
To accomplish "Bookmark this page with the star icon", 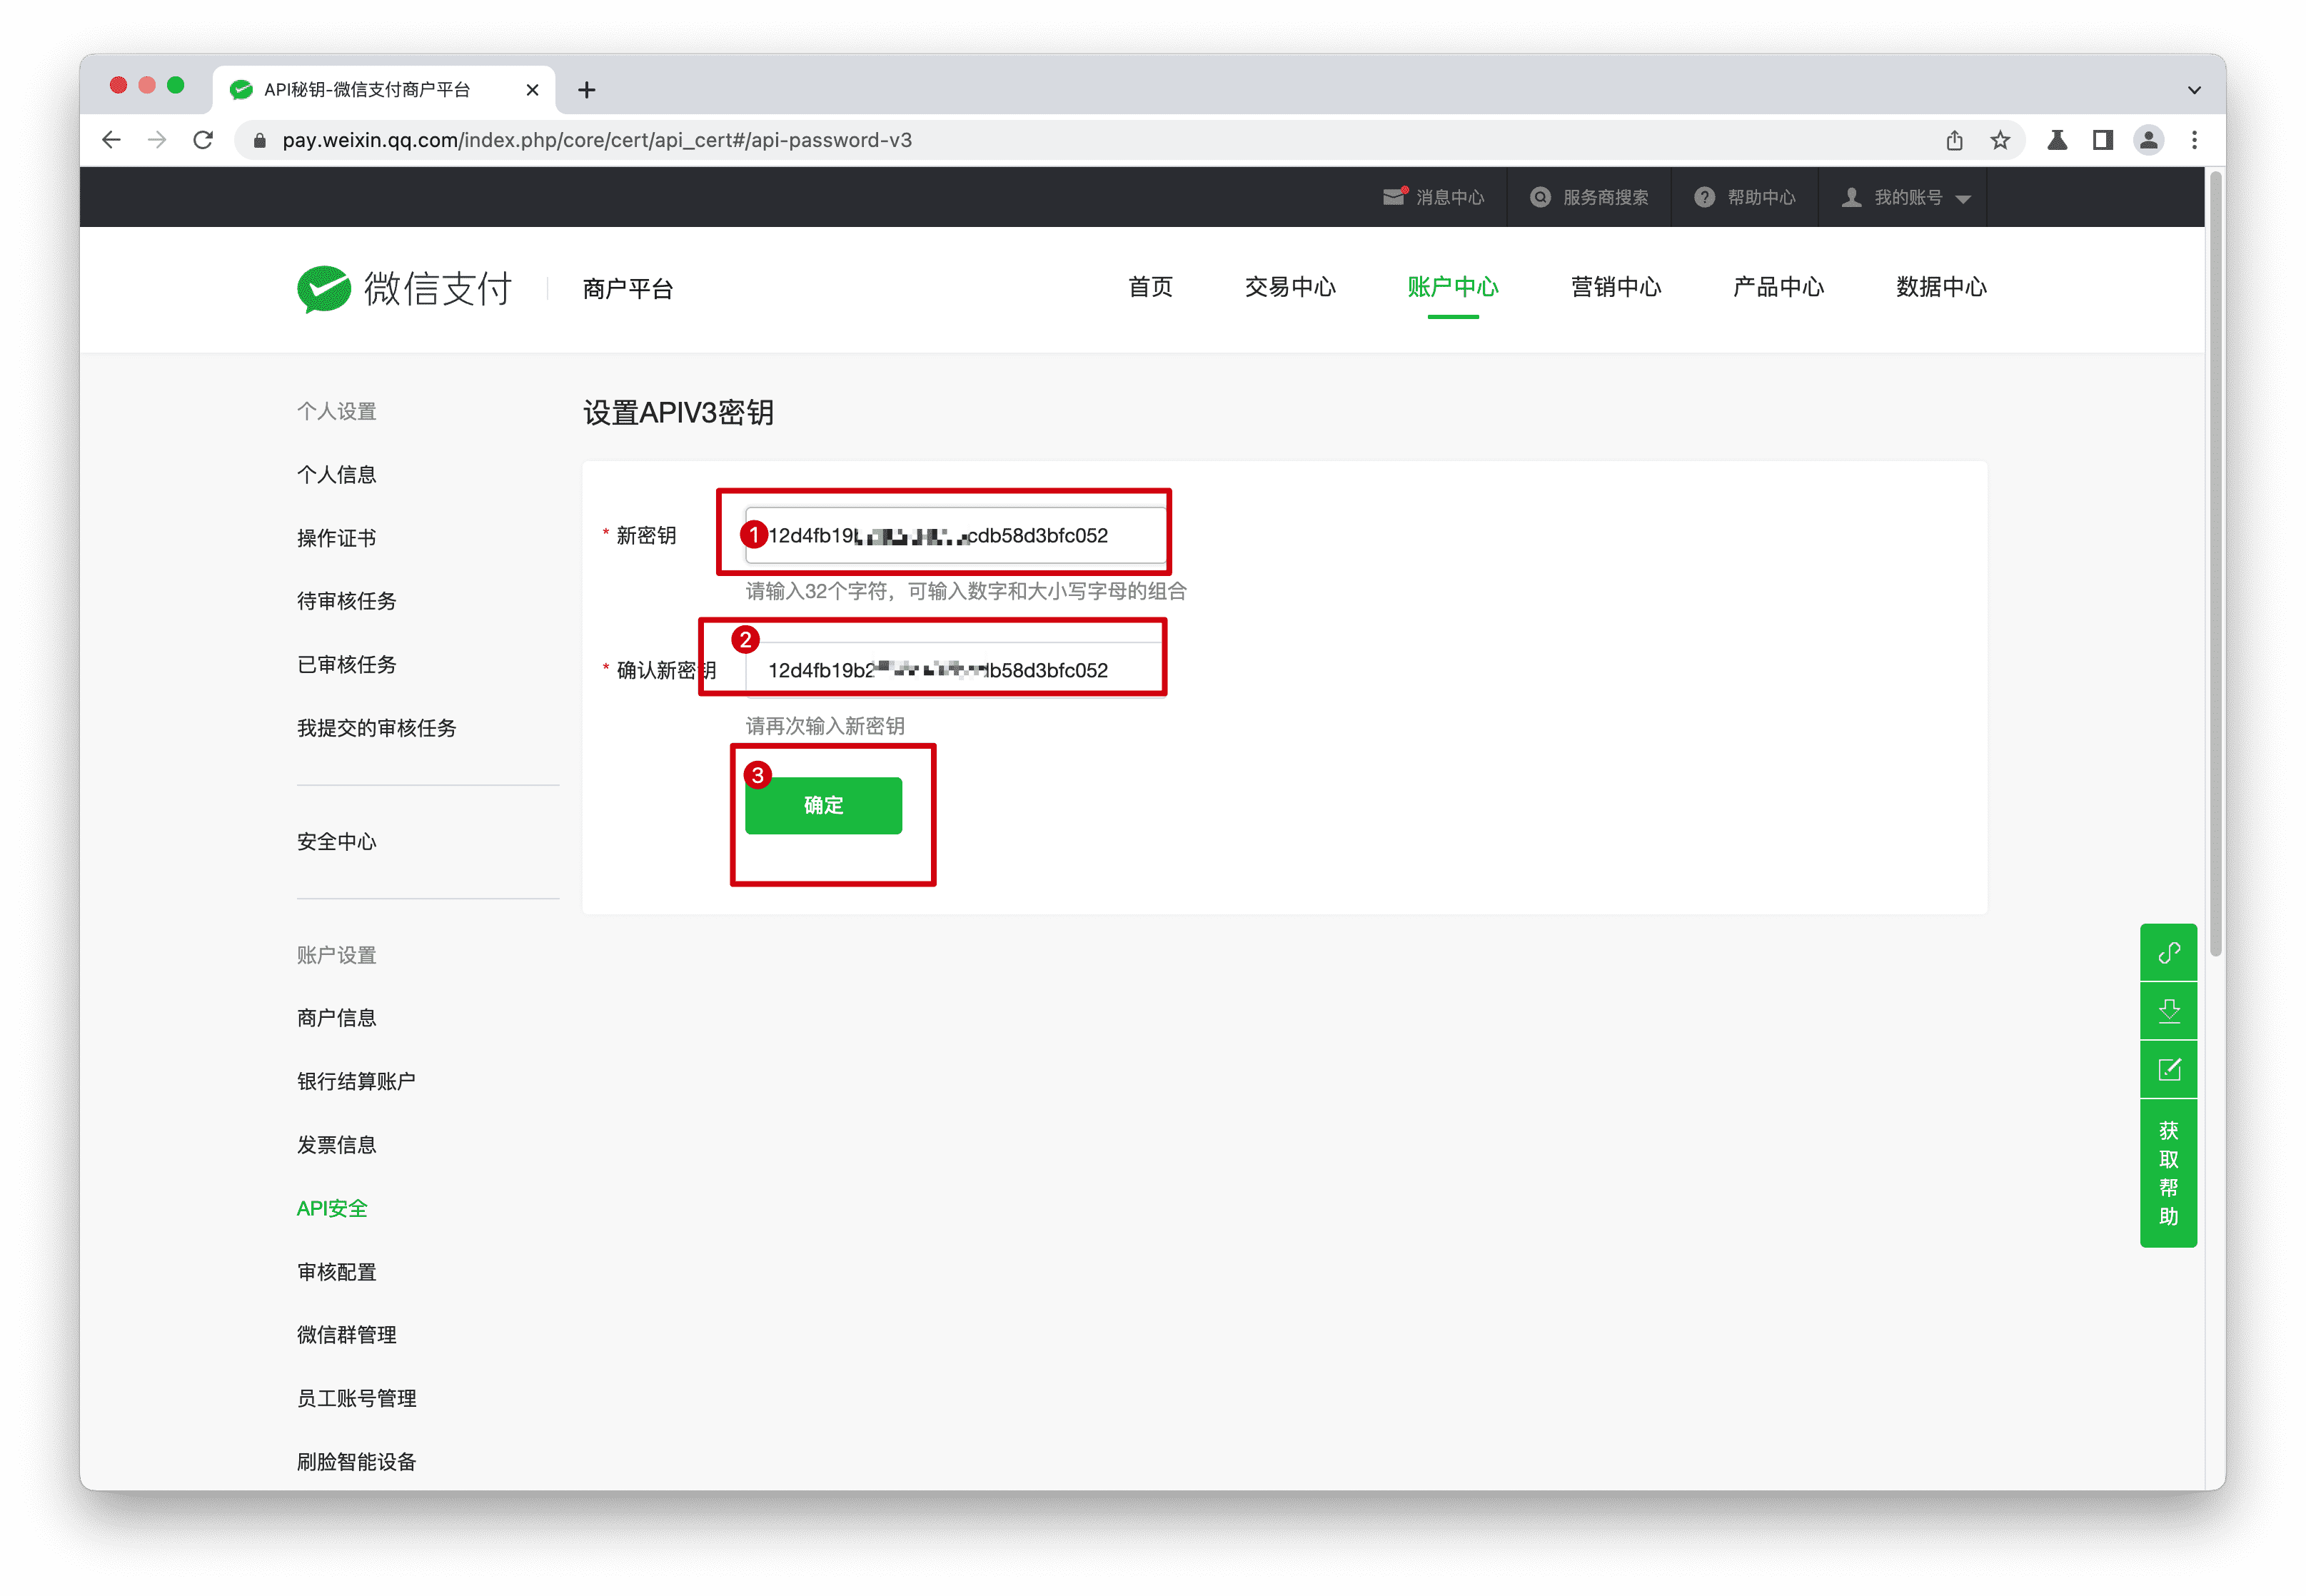I will pyautogui.click(x=2000, y=140).
